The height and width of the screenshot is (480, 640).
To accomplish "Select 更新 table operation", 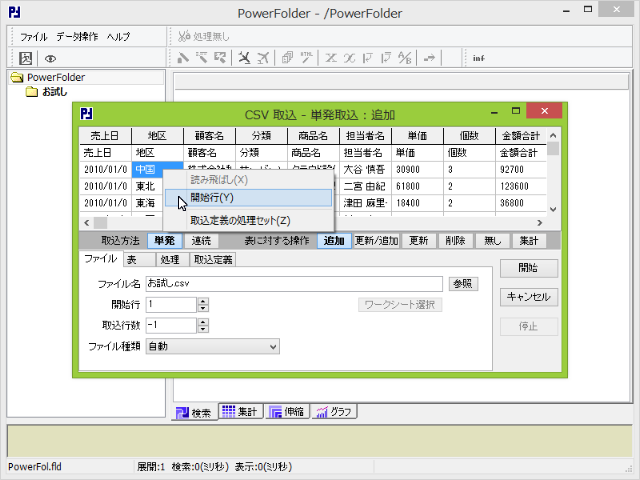I will point(419,241).
